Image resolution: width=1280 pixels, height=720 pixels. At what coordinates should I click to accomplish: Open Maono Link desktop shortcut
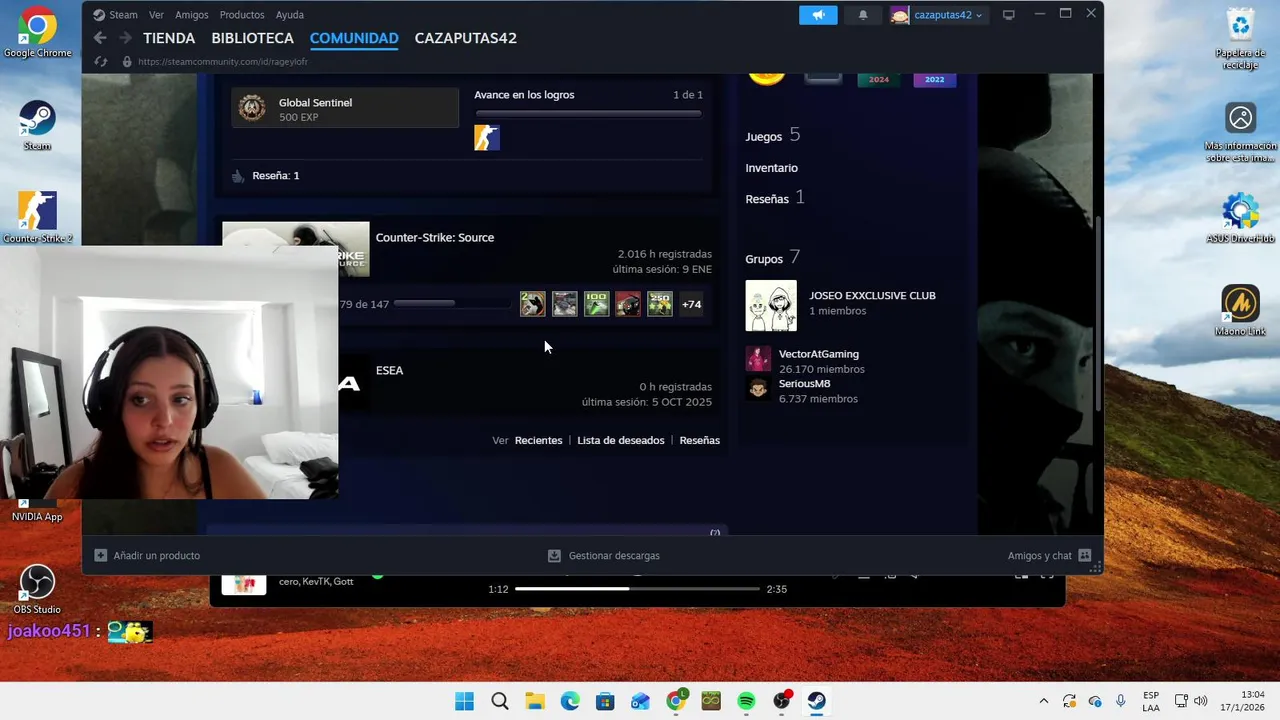[x=1240, y=311]
